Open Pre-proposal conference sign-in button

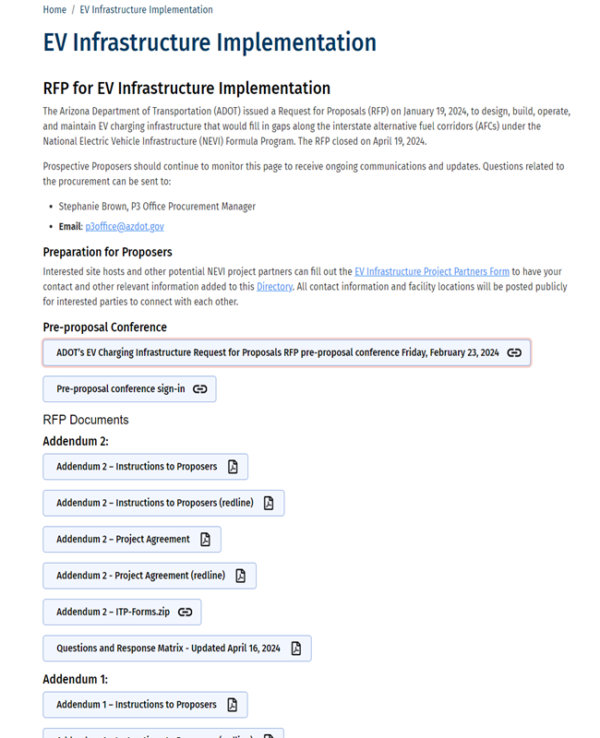[x=120, y=389]
